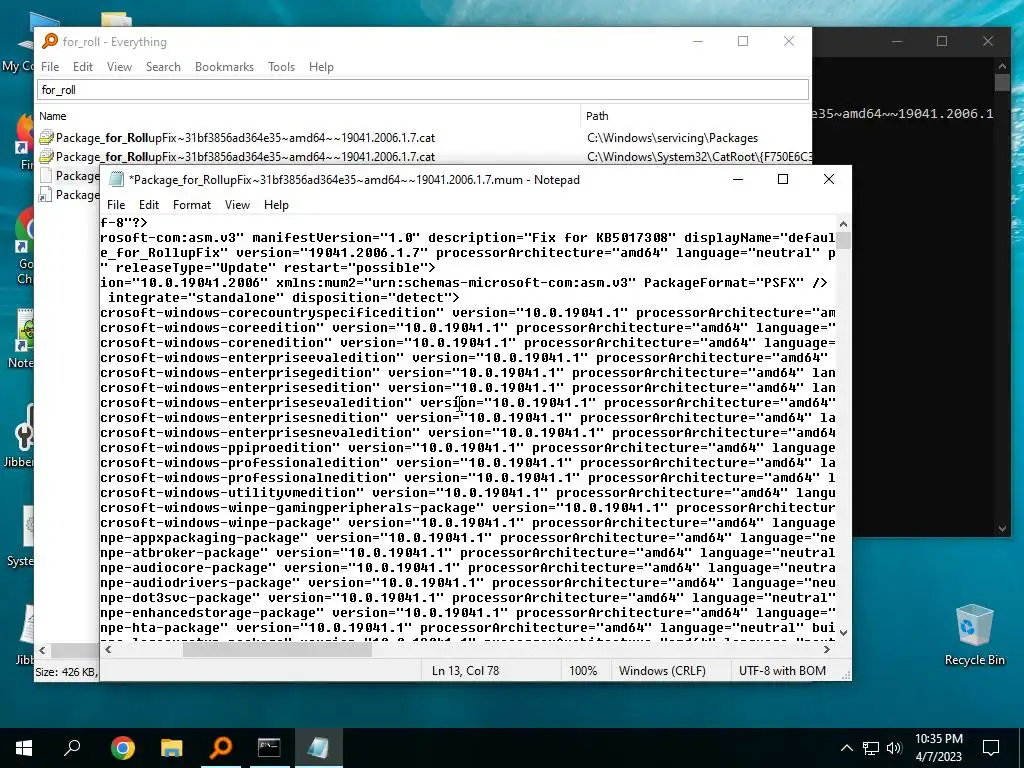Click the professionaledition line in Notepad
This screenshot has width=1024, height=768.
(468, 463)
